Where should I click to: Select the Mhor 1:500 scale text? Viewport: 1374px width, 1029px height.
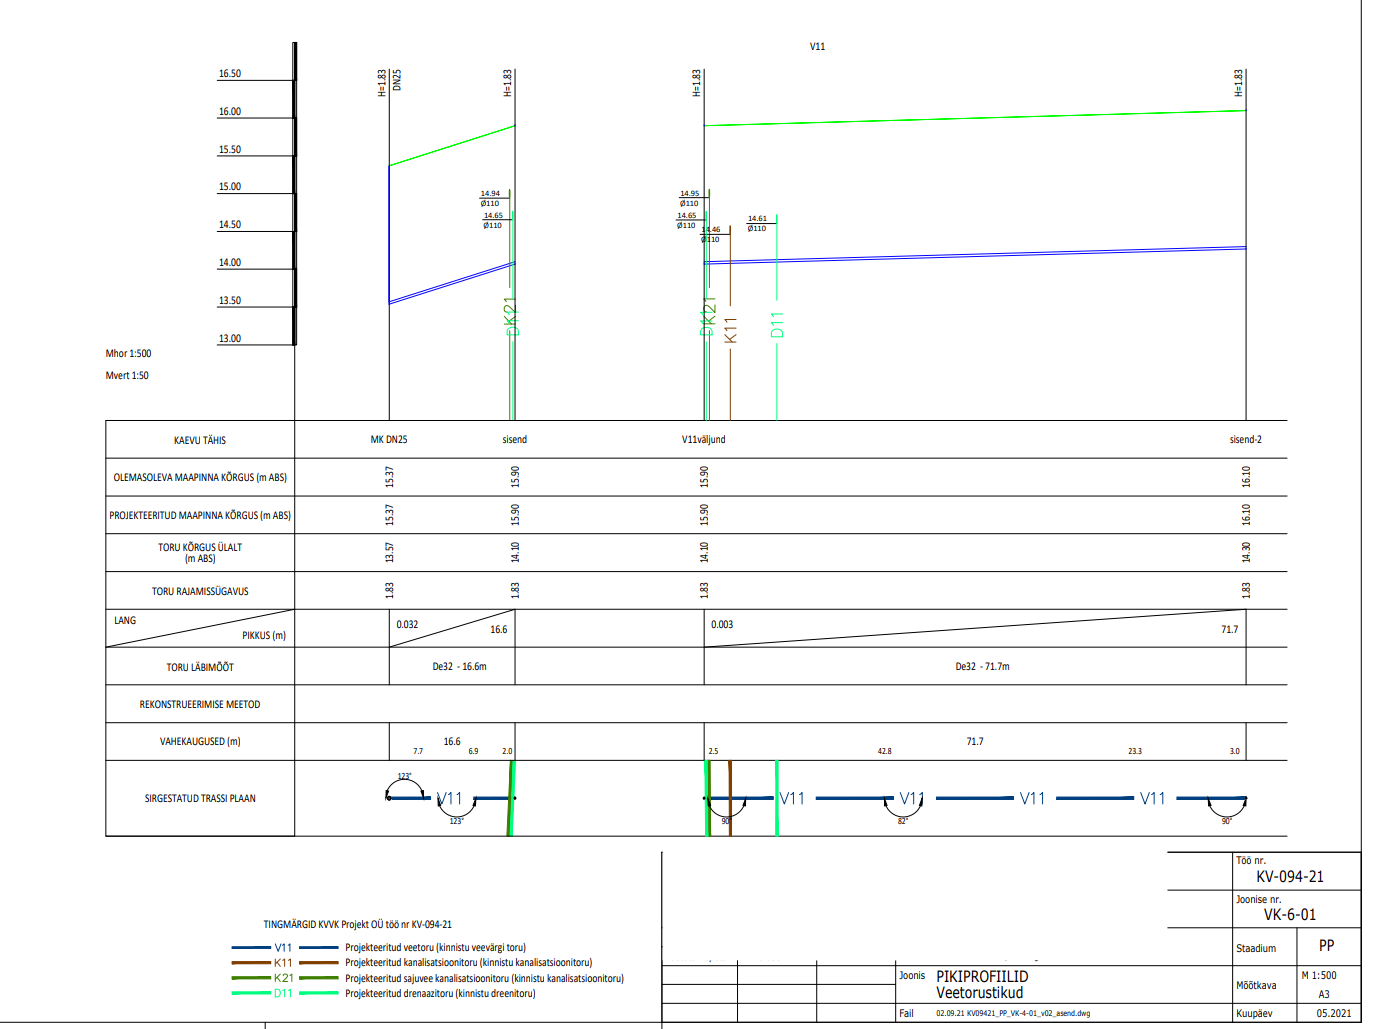pyautogui.click(x=128, y=353)
